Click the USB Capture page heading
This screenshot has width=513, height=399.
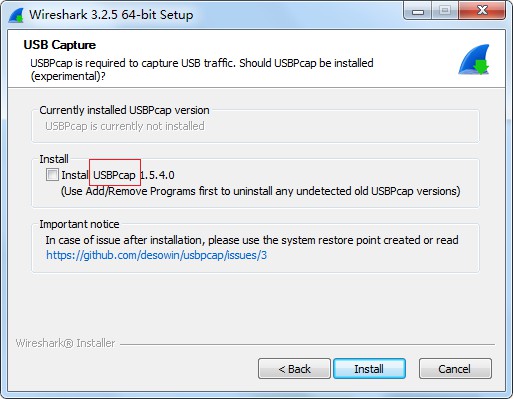click(x=60, y=45)
